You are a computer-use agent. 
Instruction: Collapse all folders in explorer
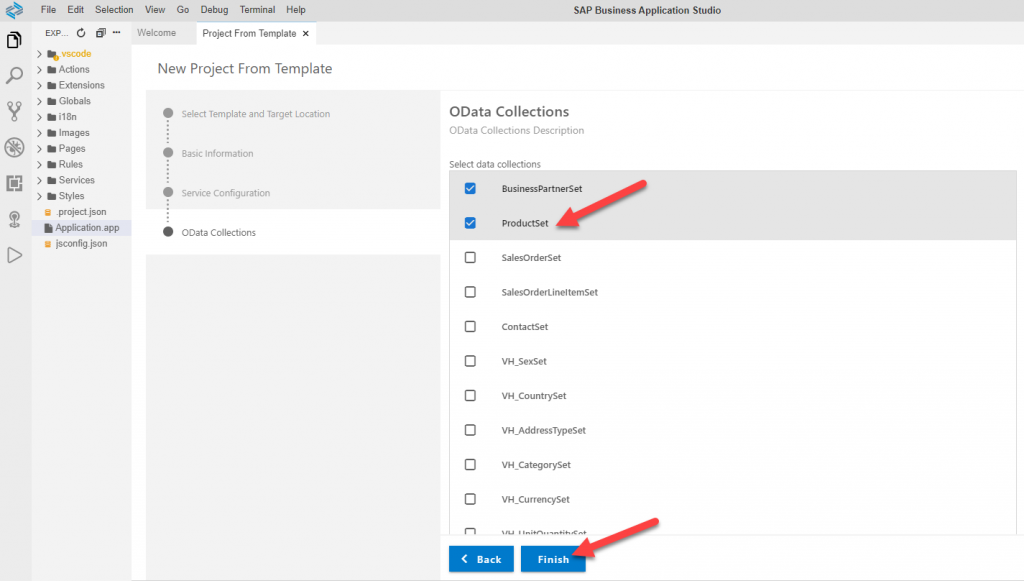(100, 33)
